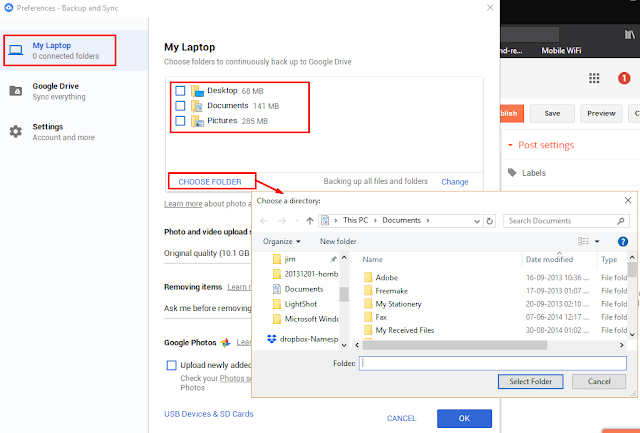The width and height of the screenshot is (640, 433).
Task: Select LightShot folder in navigation pane
Action: coord(295,304)
